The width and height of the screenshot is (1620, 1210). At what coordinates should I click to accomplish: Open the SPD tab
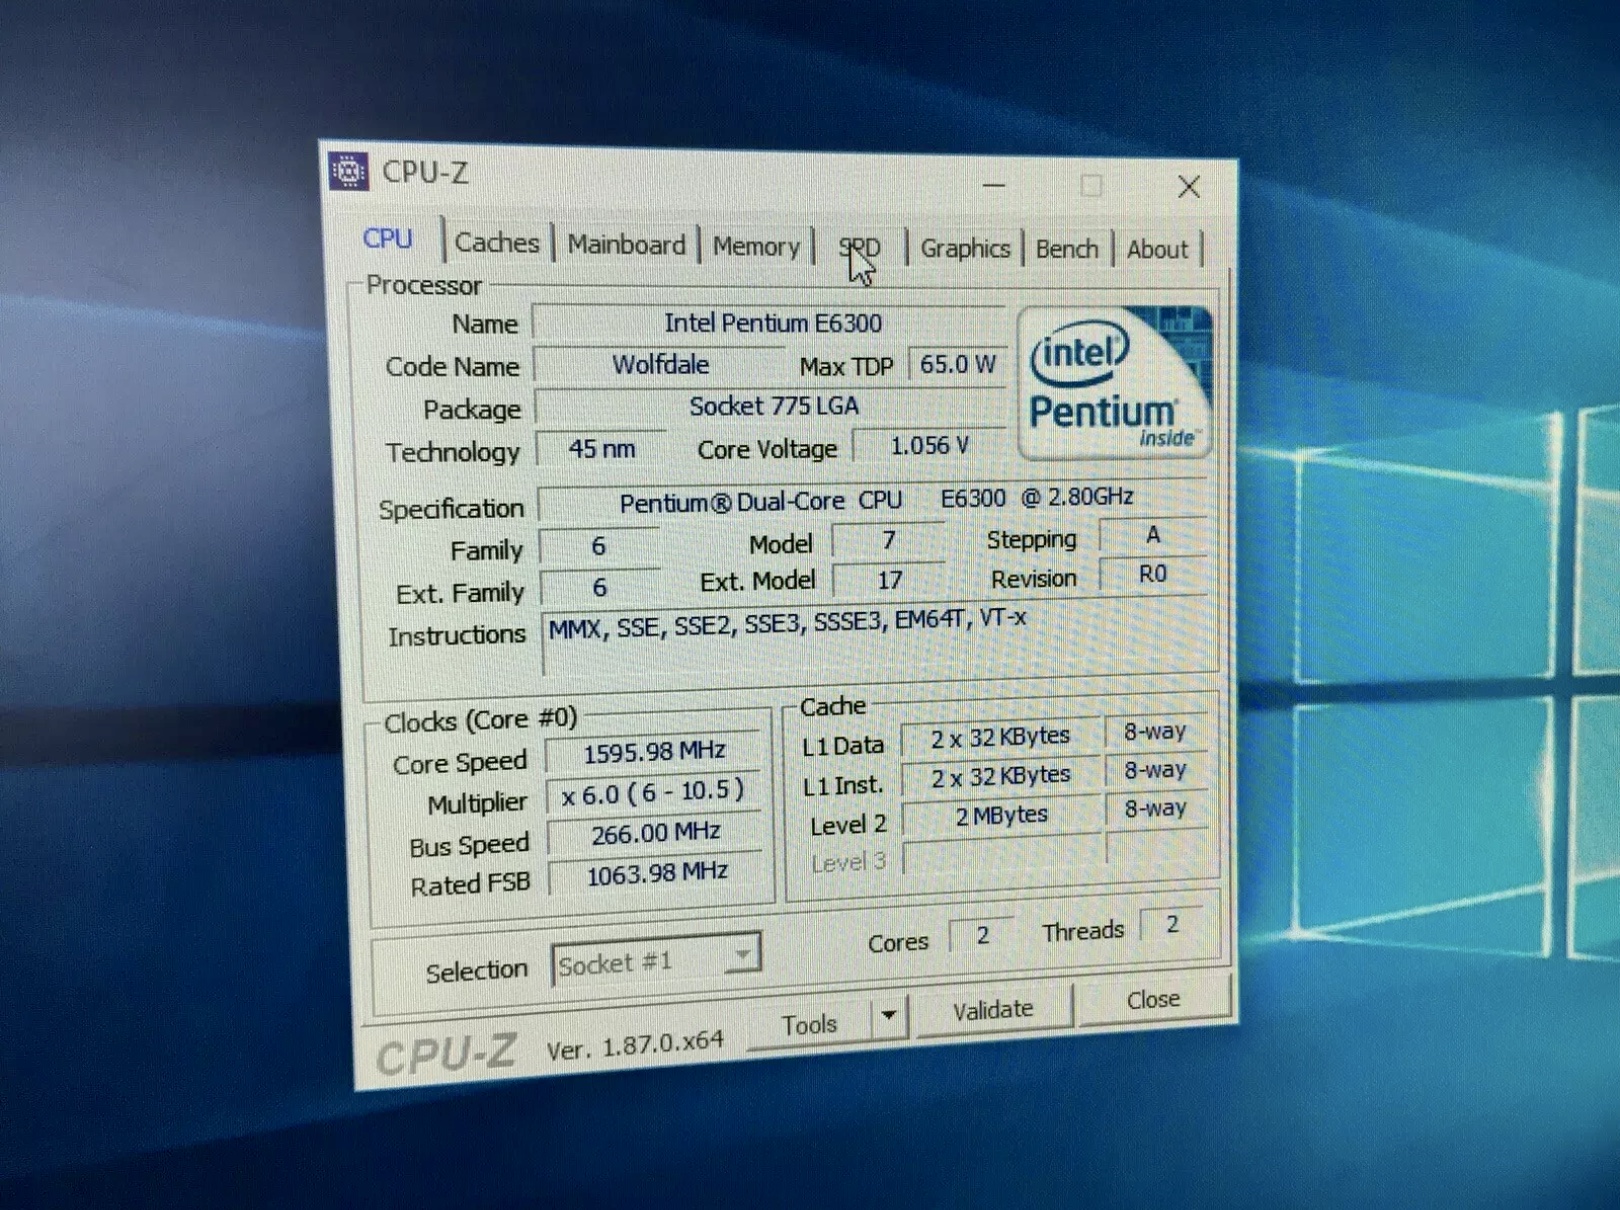tap(860, 248)
